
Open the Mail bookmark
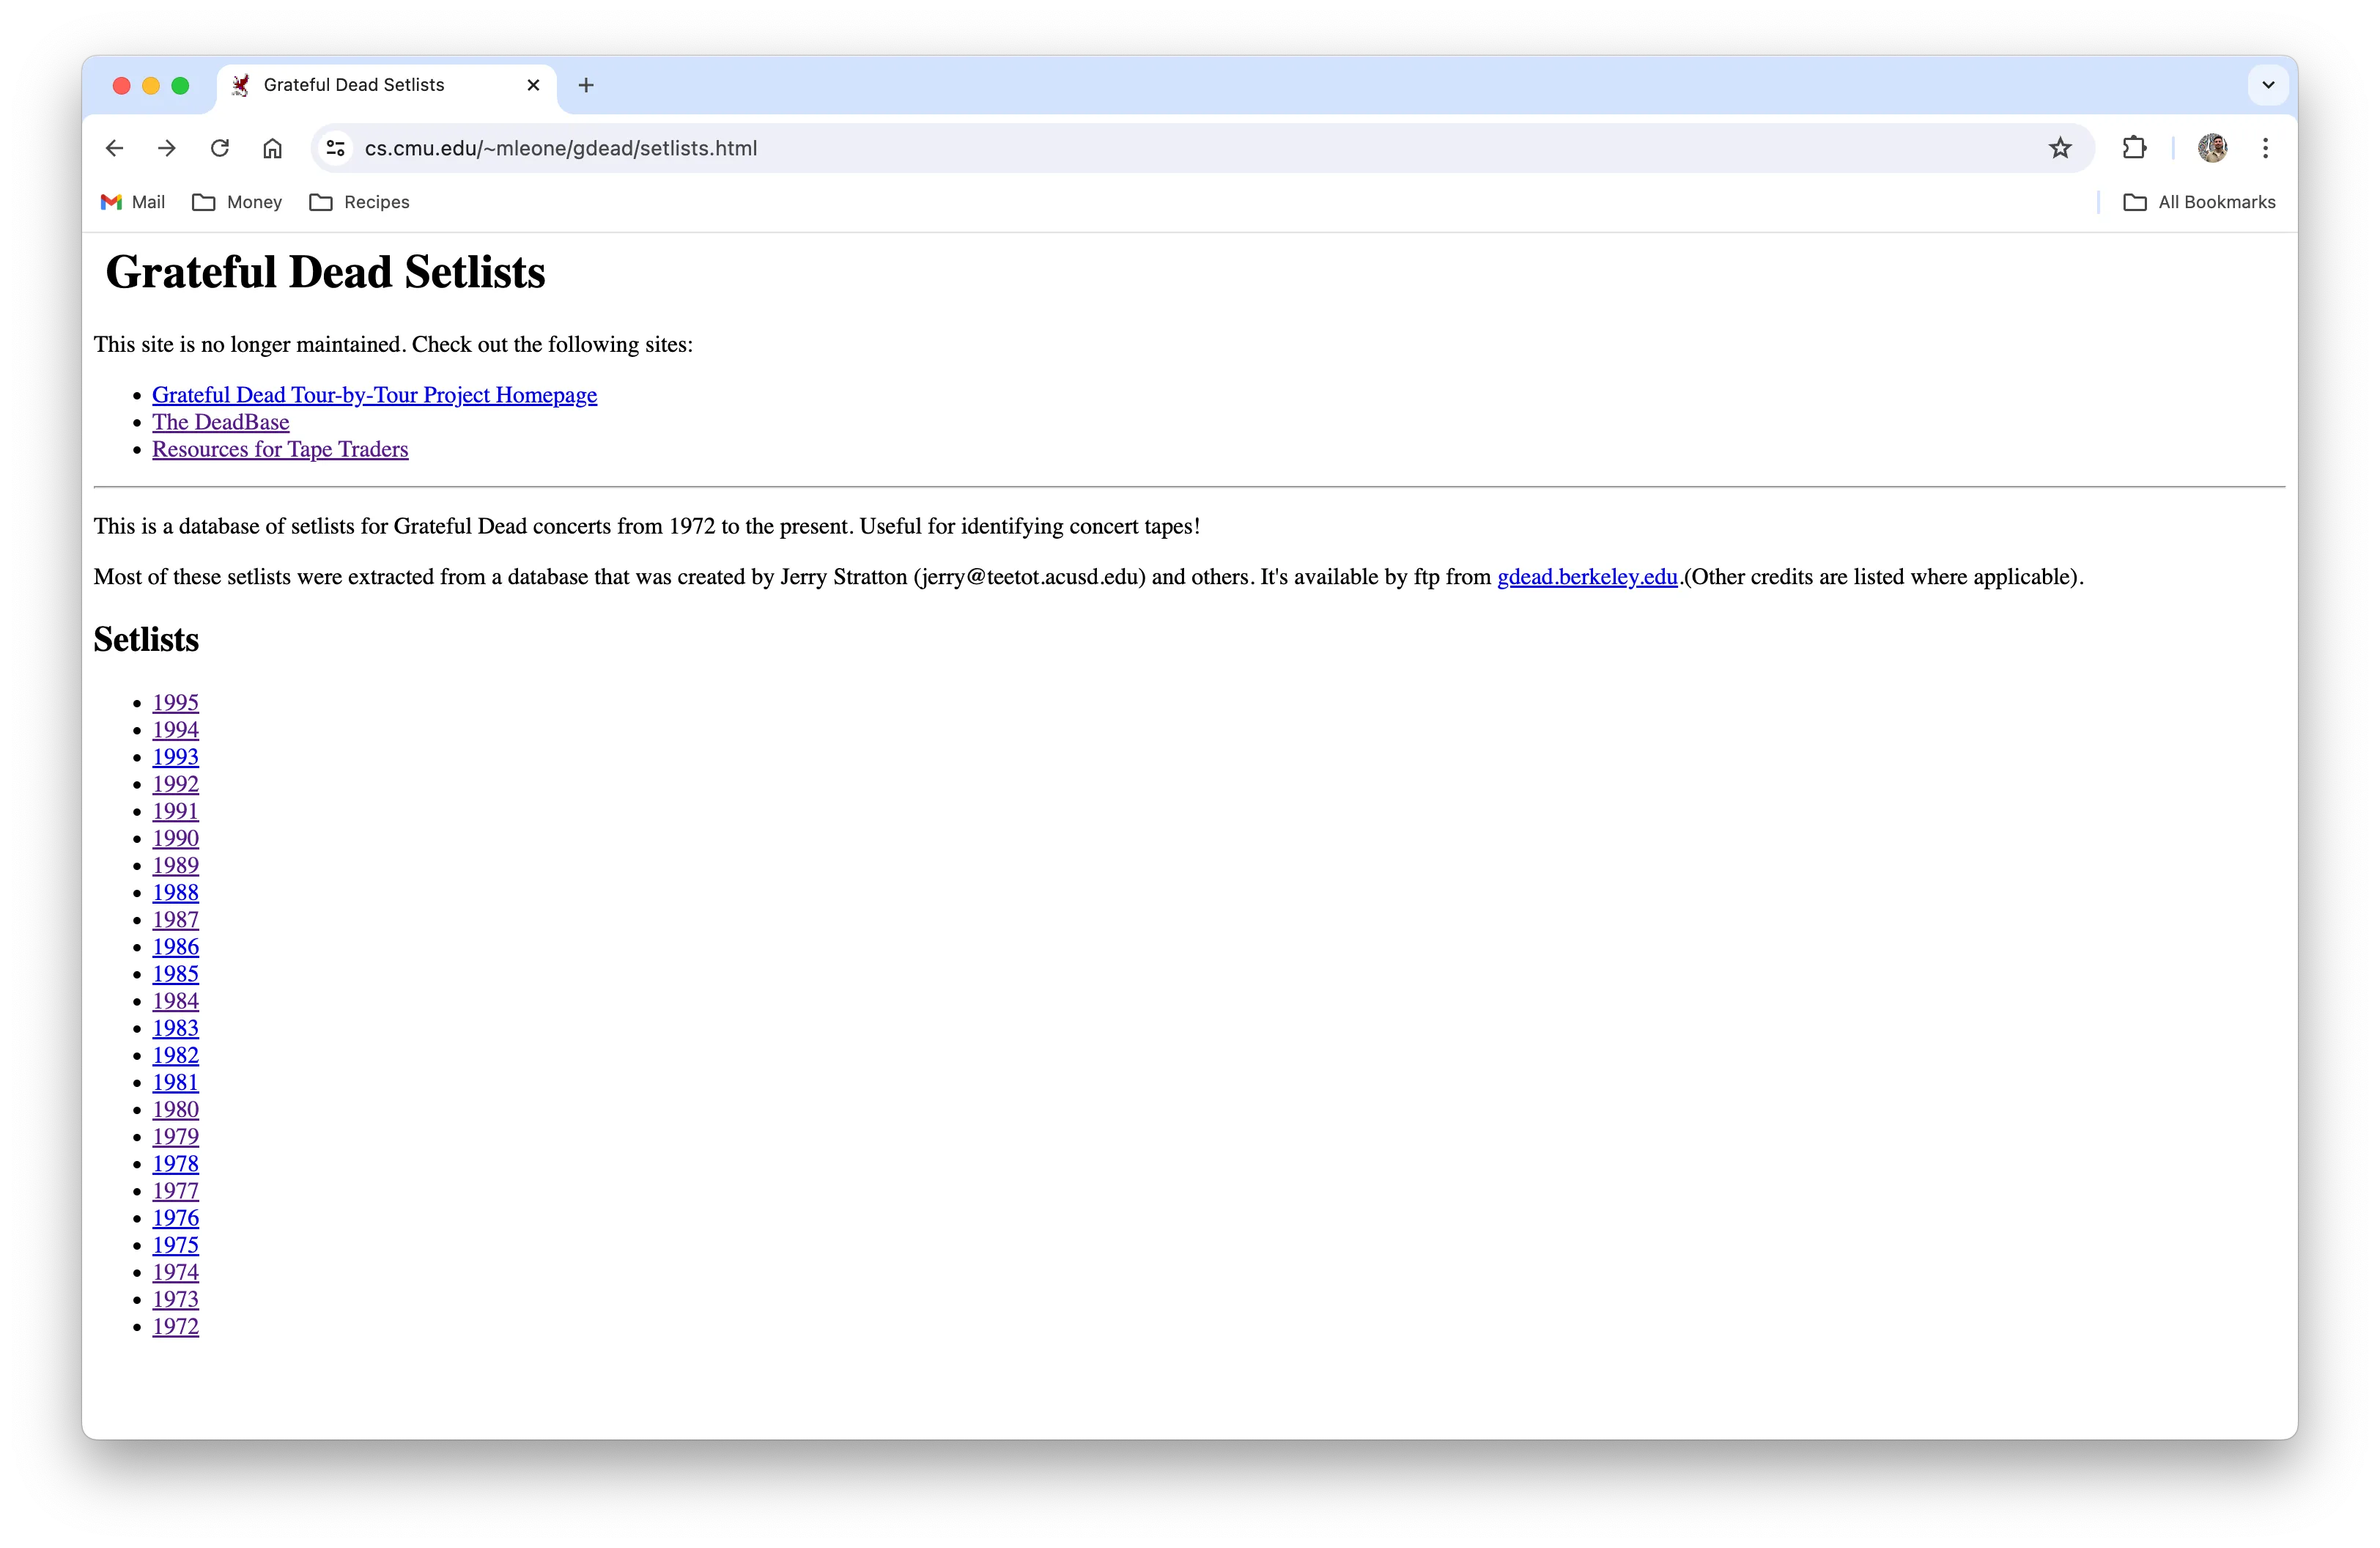[x=138, y=203]
